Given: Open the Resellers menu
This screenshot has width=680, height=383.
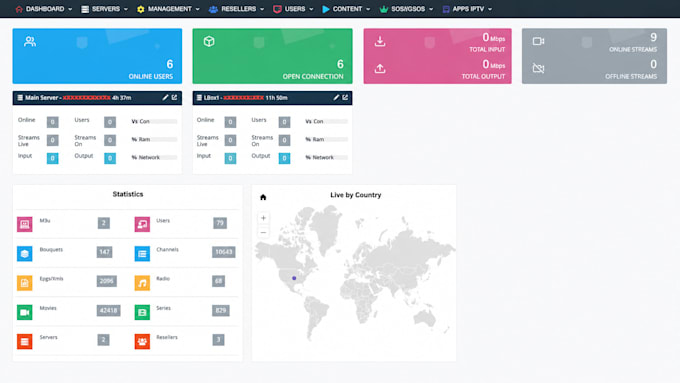Looking at the screenshot, I should (236, 9).
